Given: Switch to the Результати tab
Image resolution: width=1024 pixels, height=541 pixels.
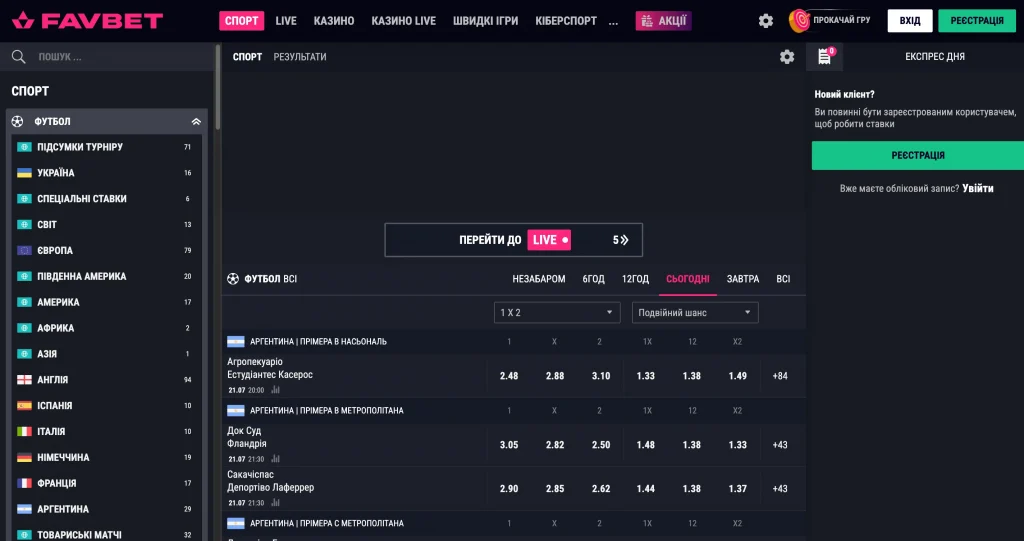Looking at the screenshot, I should point(300,57).
